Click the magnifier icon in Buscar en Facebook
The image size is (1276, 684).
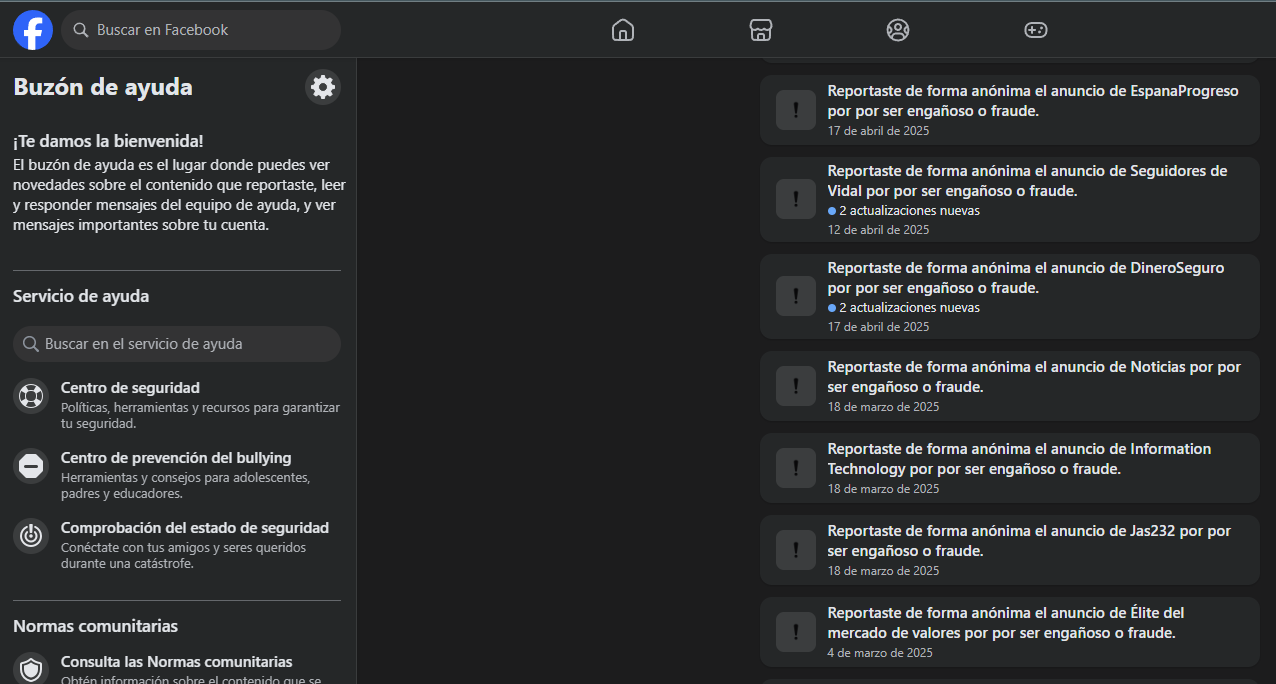(81, 30)
